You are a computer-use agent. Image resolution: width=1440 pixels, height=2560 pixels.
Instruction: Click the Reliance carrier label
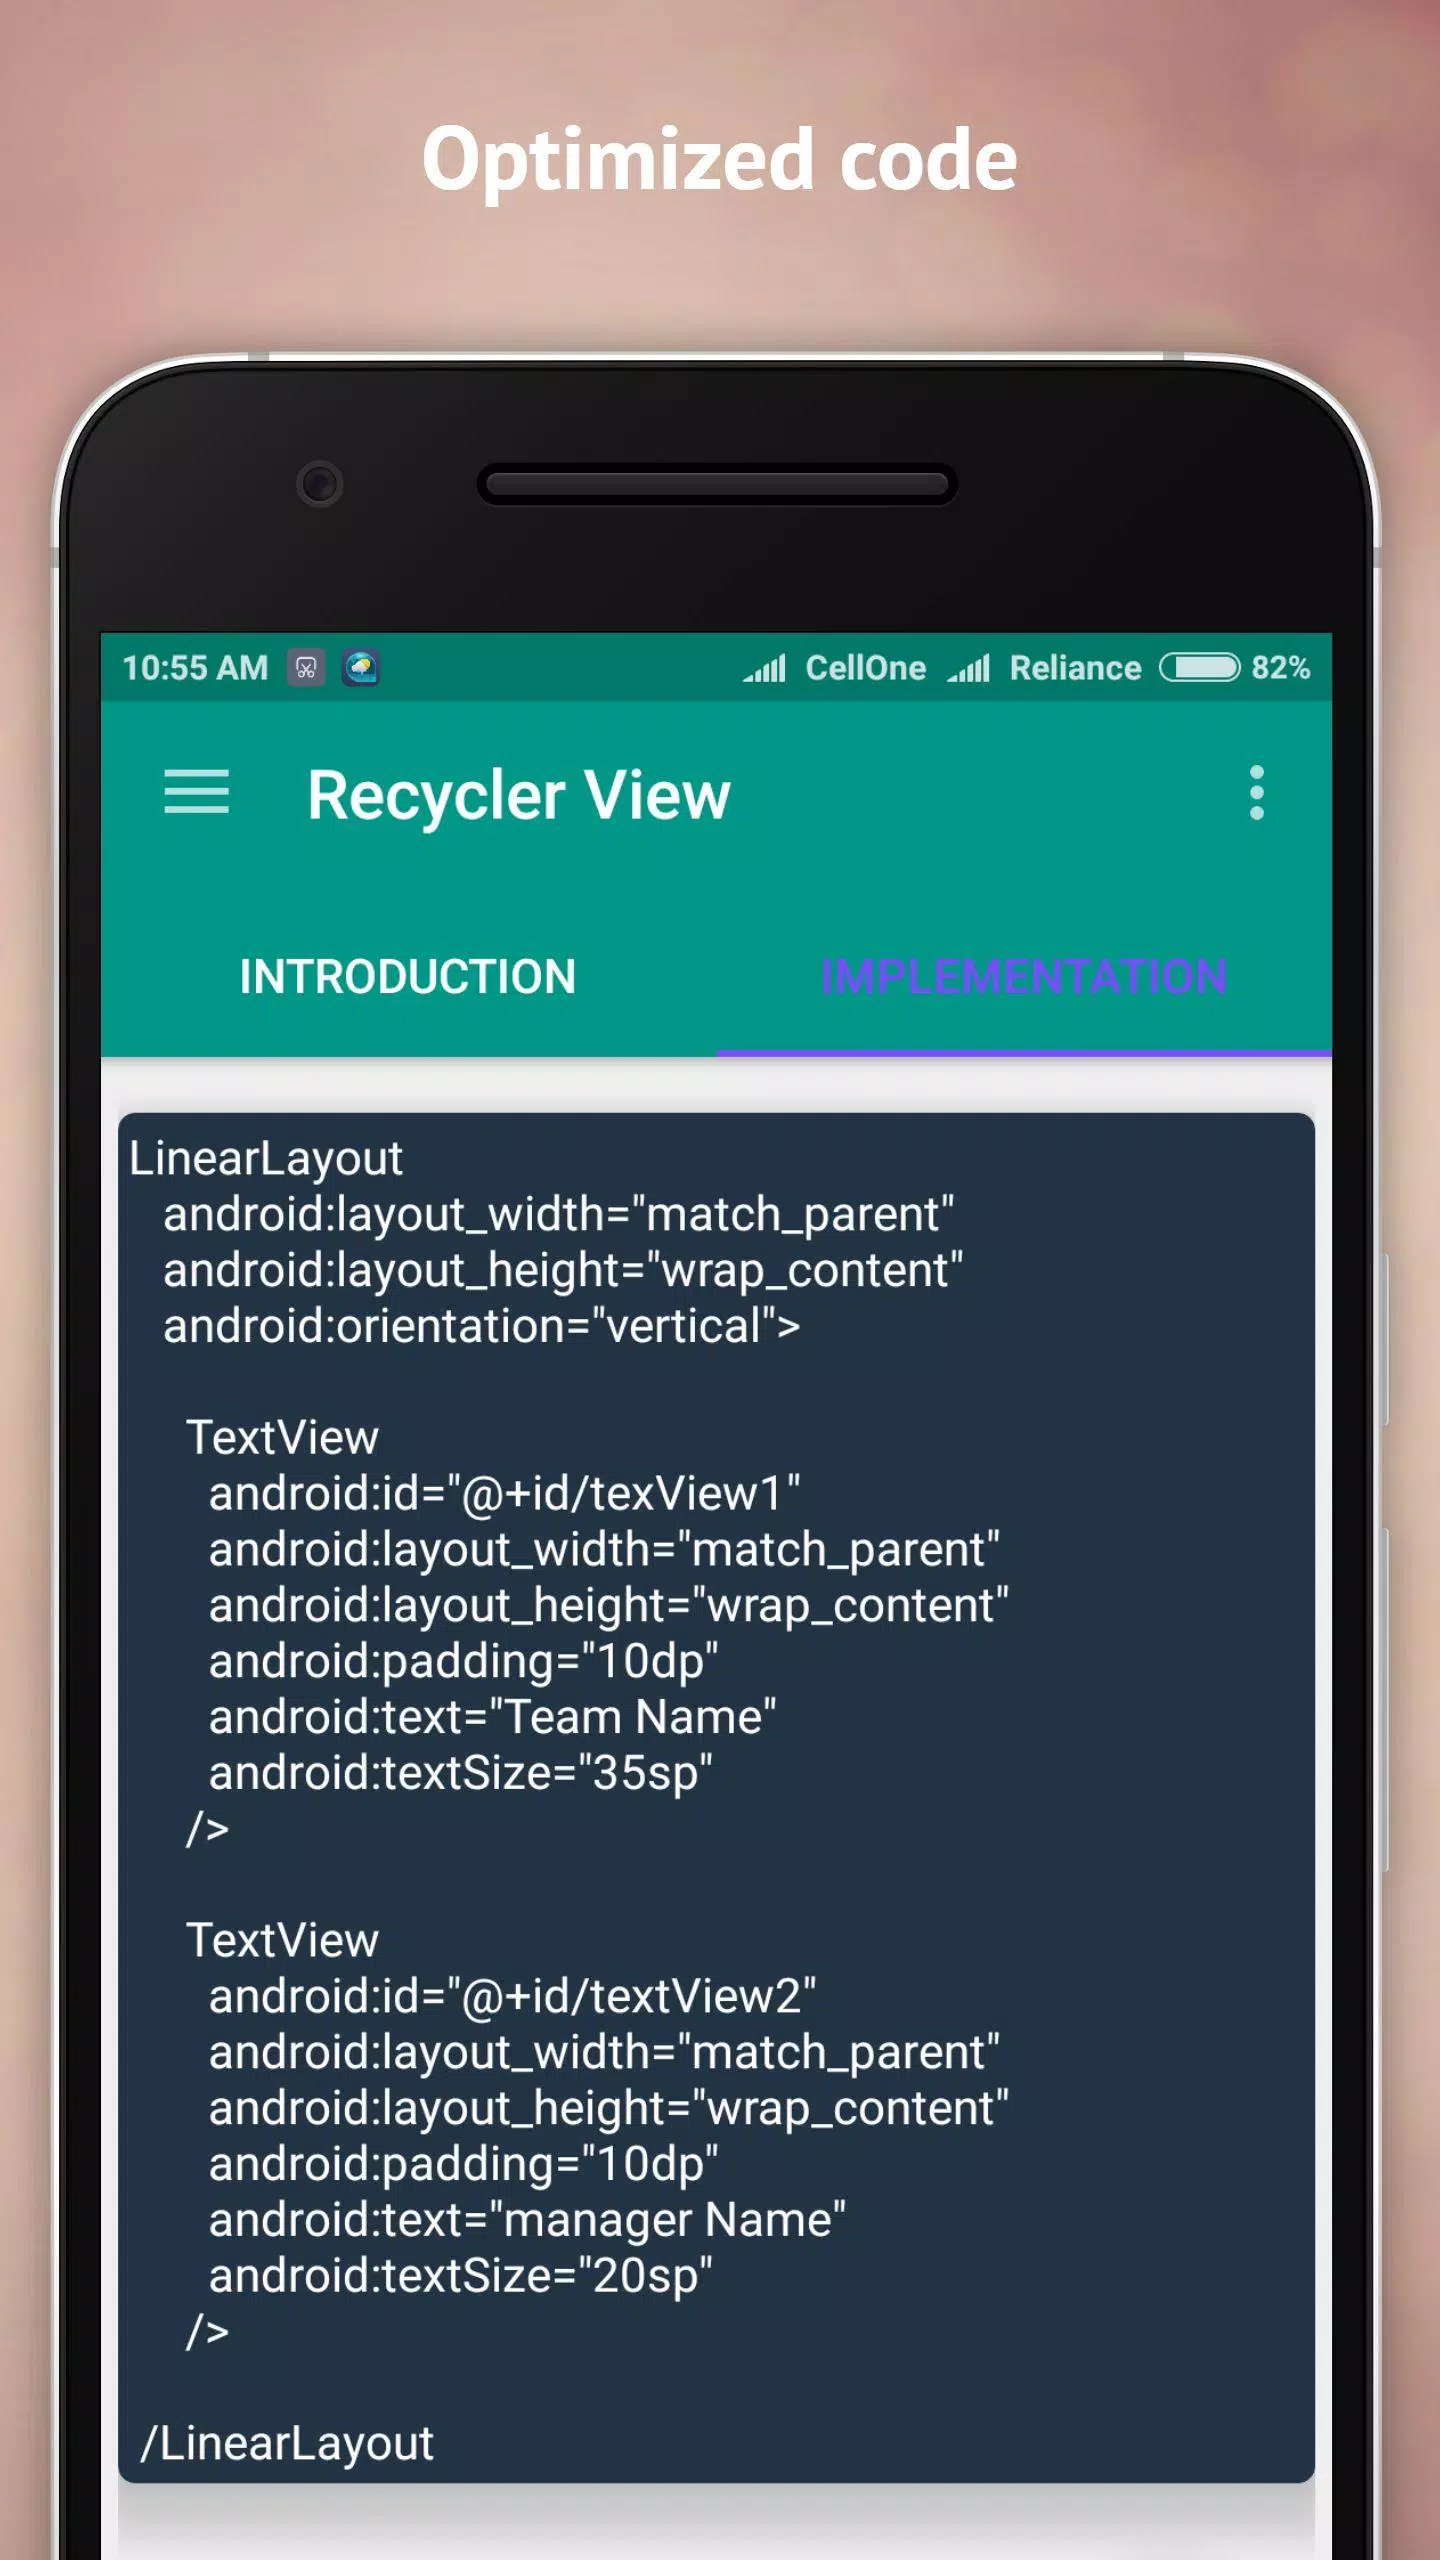1076,668
